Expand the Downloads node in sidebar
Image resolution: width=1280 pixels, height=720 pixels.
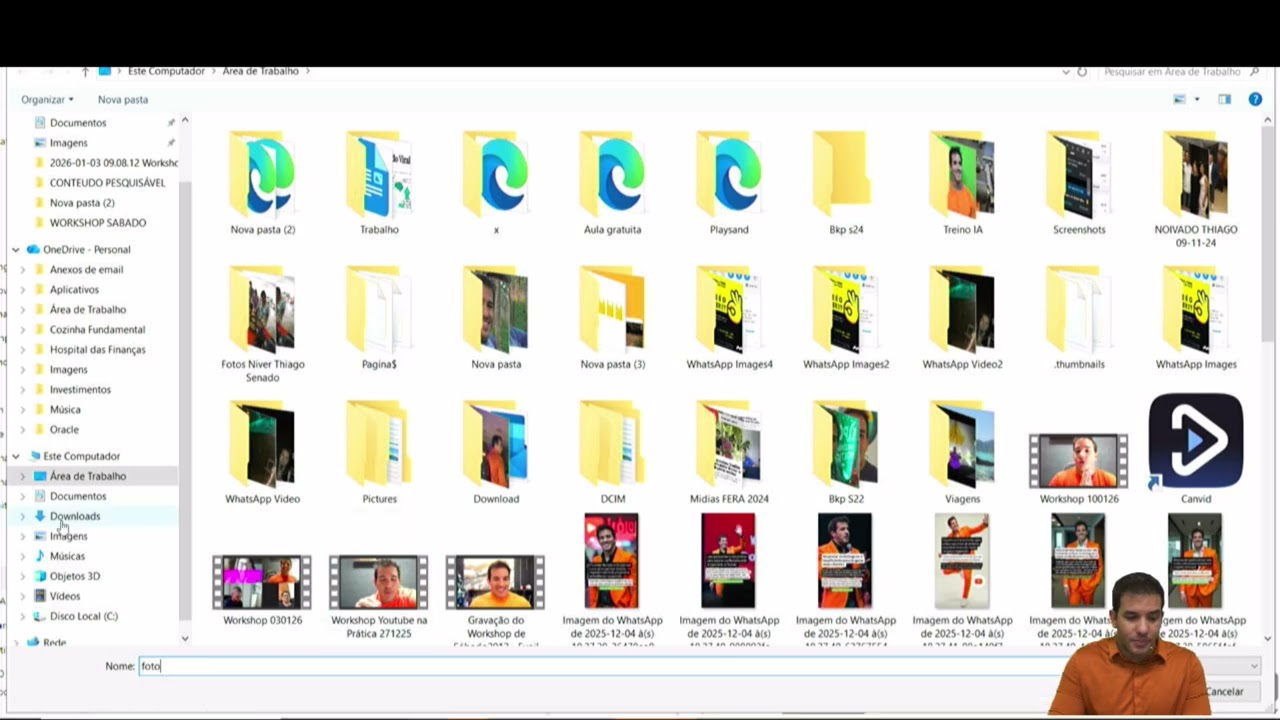point(24,516)
